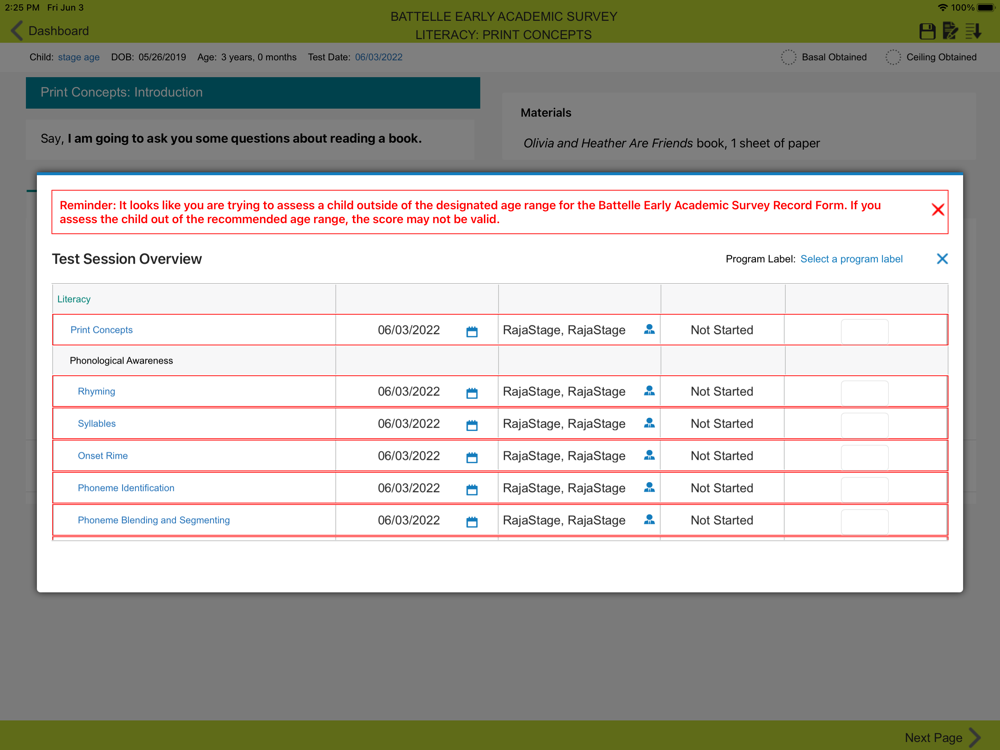The image size is (1000, 750).
Task: Click 'Not Started' status in Onset Rime row
Action: click(722, 456)
